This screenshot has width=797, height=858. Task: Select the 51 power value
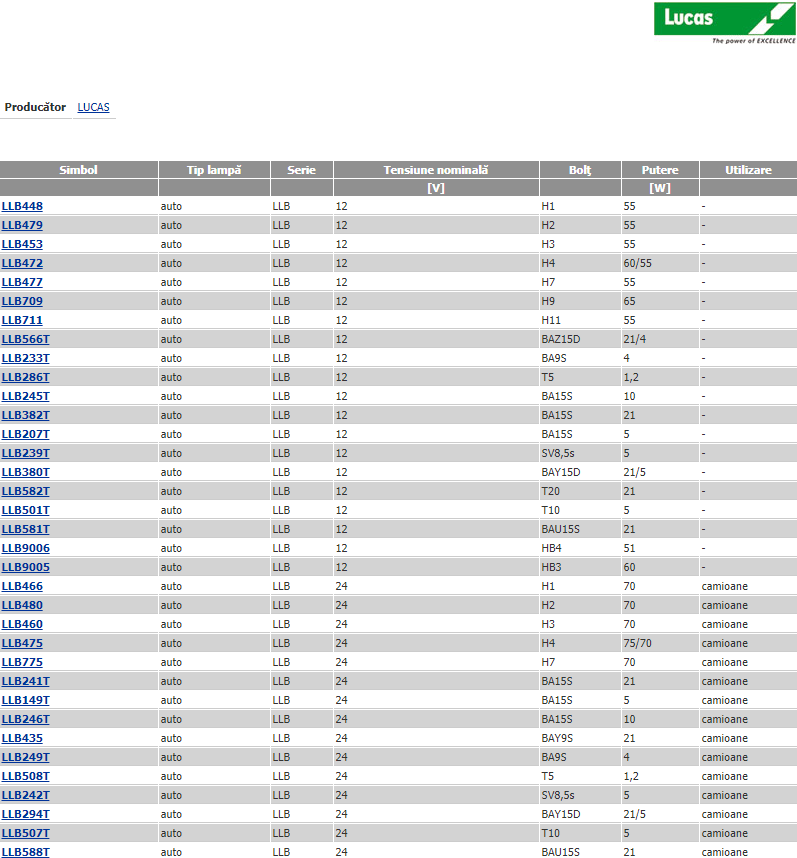click(x=629, y=548)
